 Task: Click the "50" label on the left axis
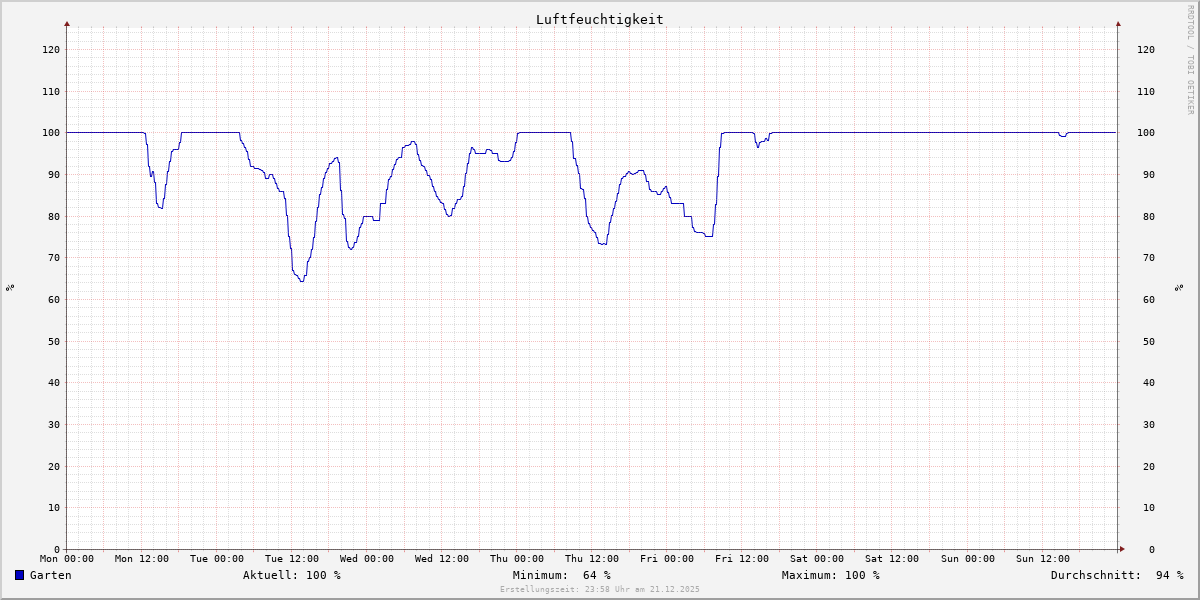pyautogui.click(x=54, y=341)
